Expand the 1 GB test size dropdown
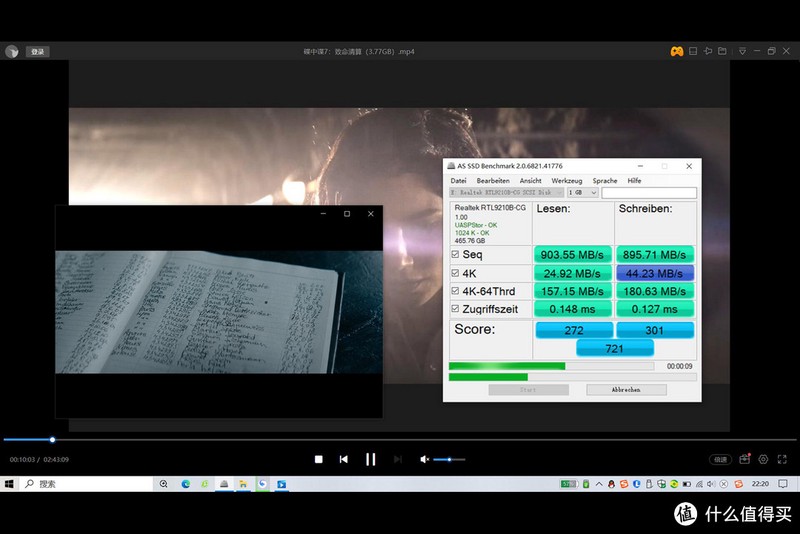This screenshot has height=534, width=800. 583,192
